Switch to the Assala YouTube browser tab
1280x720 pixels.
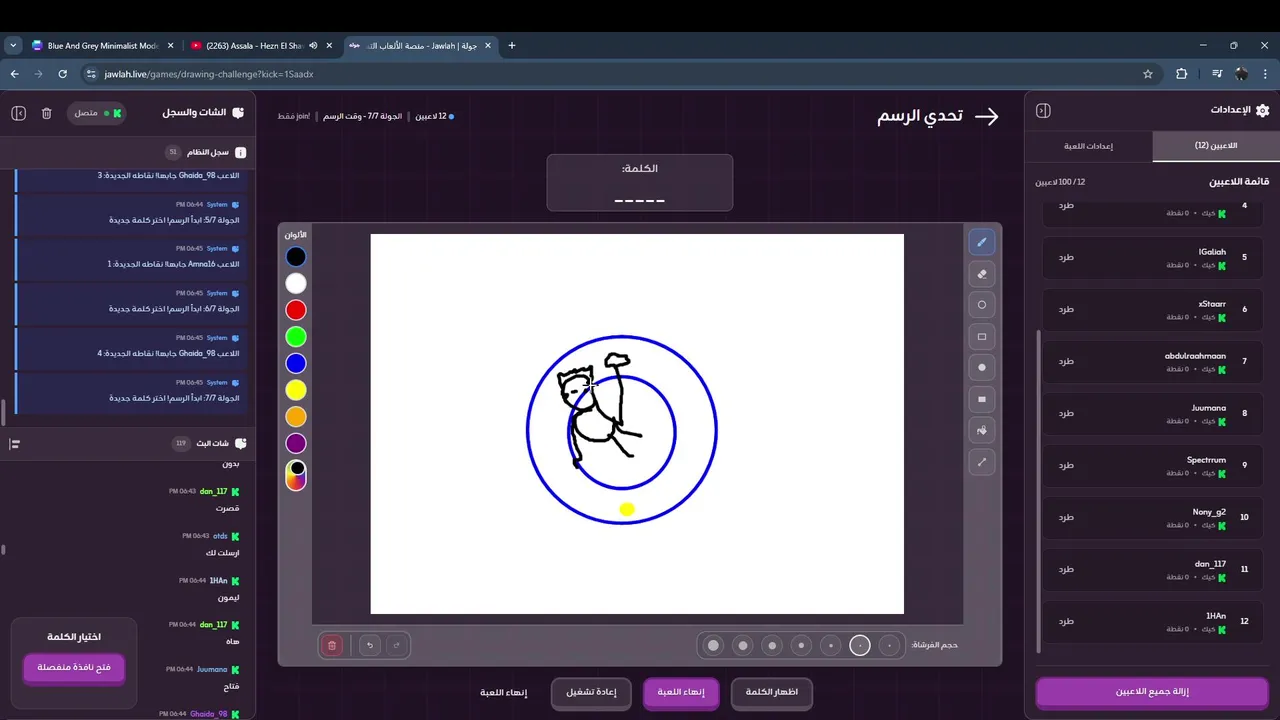(x=263, y=45)
